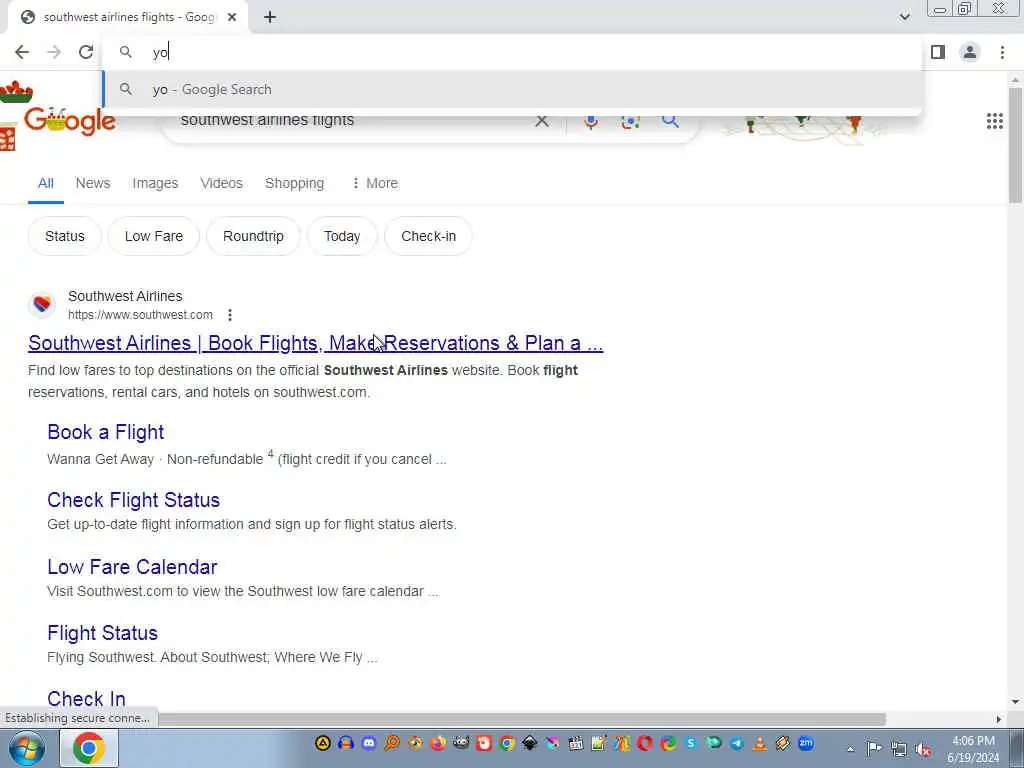Open the Book a Flight sitelink

point(106,432)
